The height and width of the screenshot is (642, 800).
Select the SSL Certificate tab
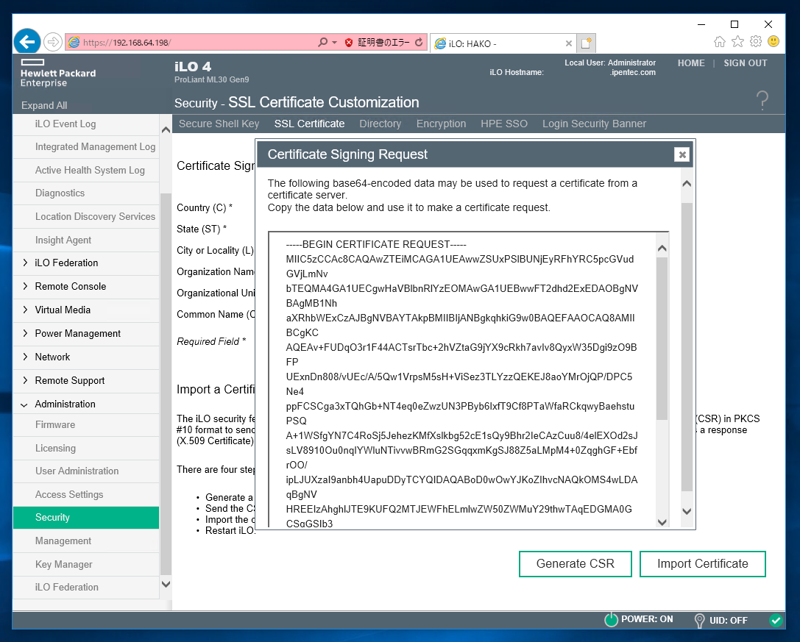[309, 124]
